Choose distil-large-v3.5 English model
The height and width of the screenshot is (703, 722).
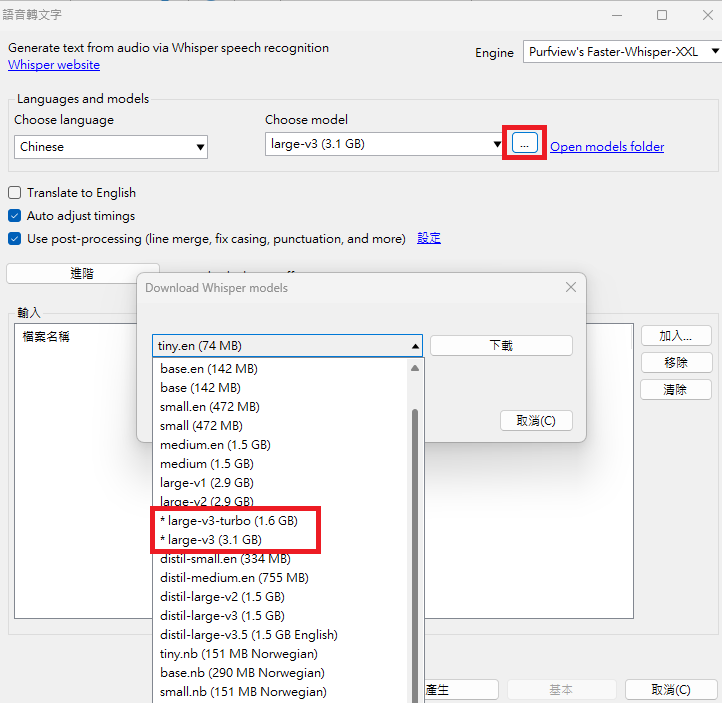click(248, 635)
